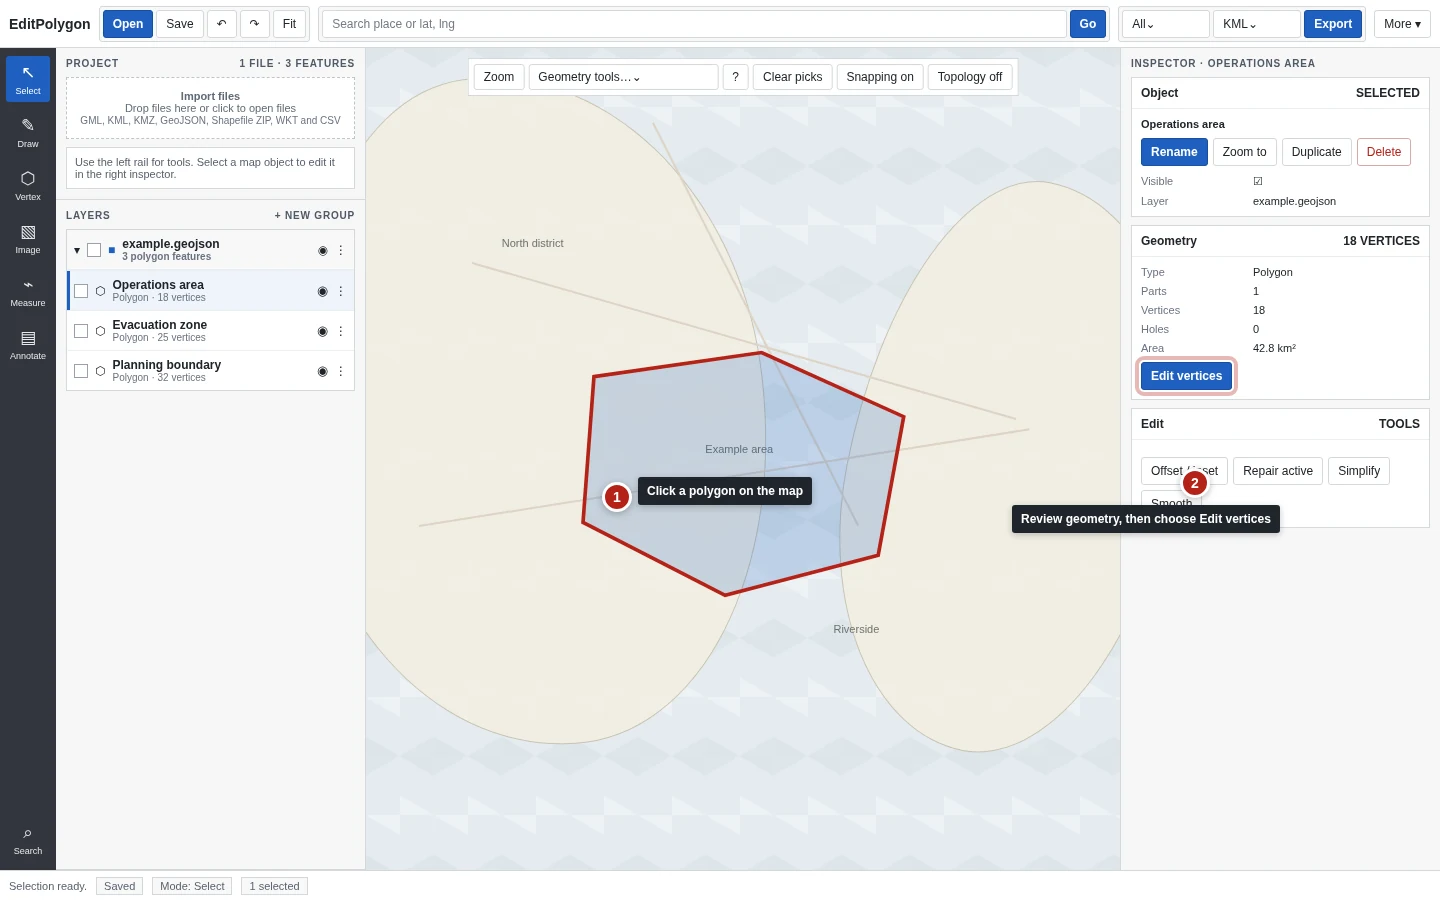1440x900 pixels.
Task: Focus the Search place input field
Action: point(694,24)
